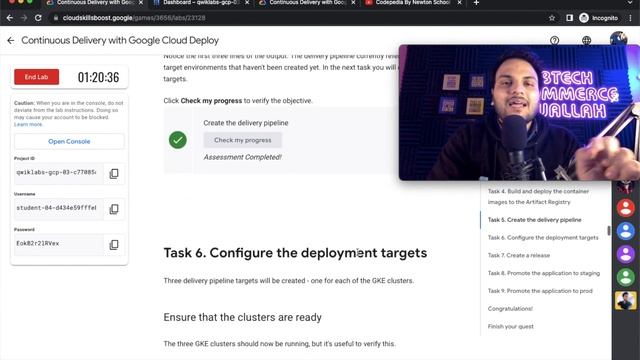The image size is (640, 360).
Task: Close the Codepedia By Newton School tab
Action: tap(459, 3)
